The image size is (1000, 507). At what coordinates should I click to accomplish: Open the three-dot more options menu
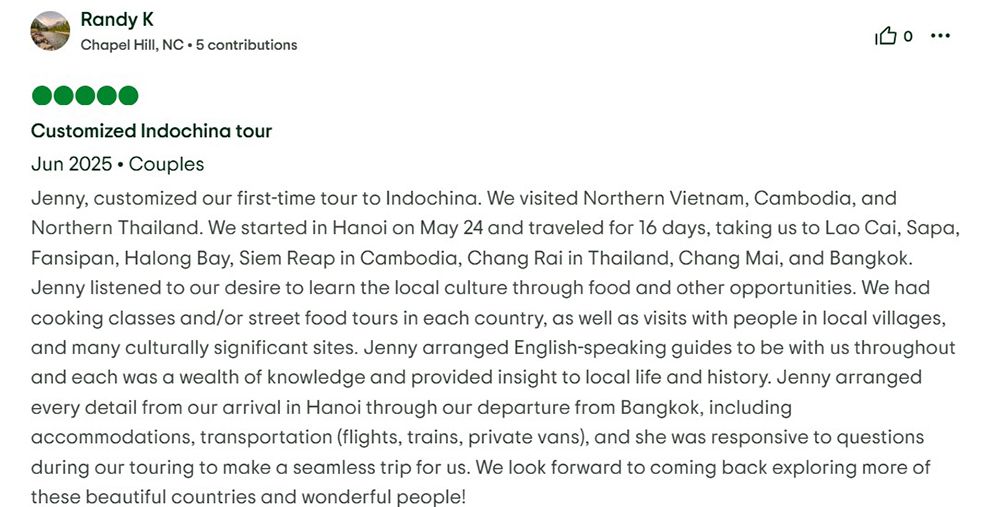pos(940,36)
